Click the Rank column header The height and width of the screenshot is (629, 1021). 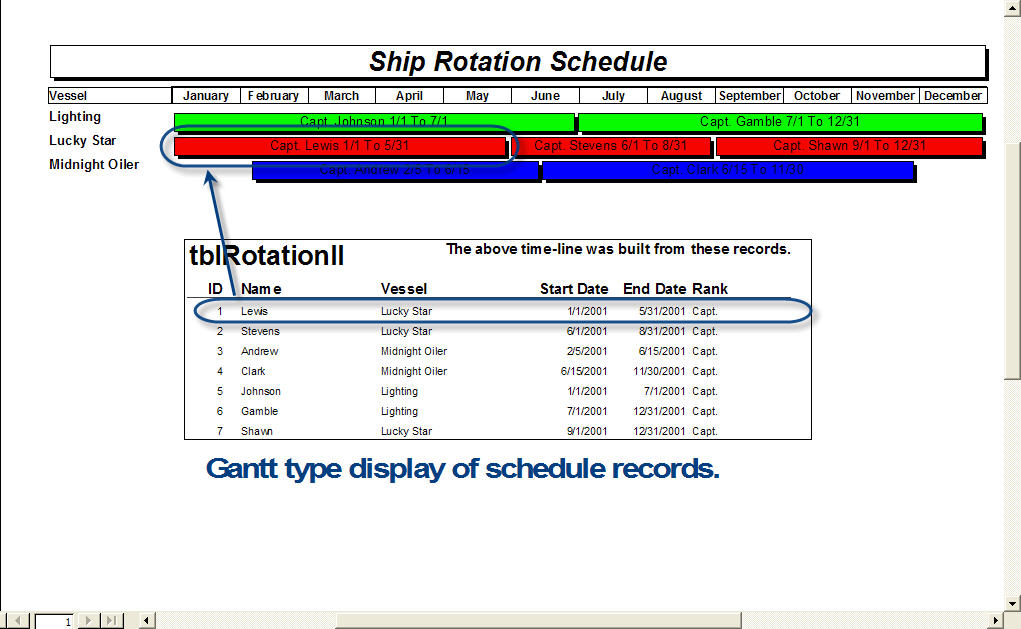point(710,289)
